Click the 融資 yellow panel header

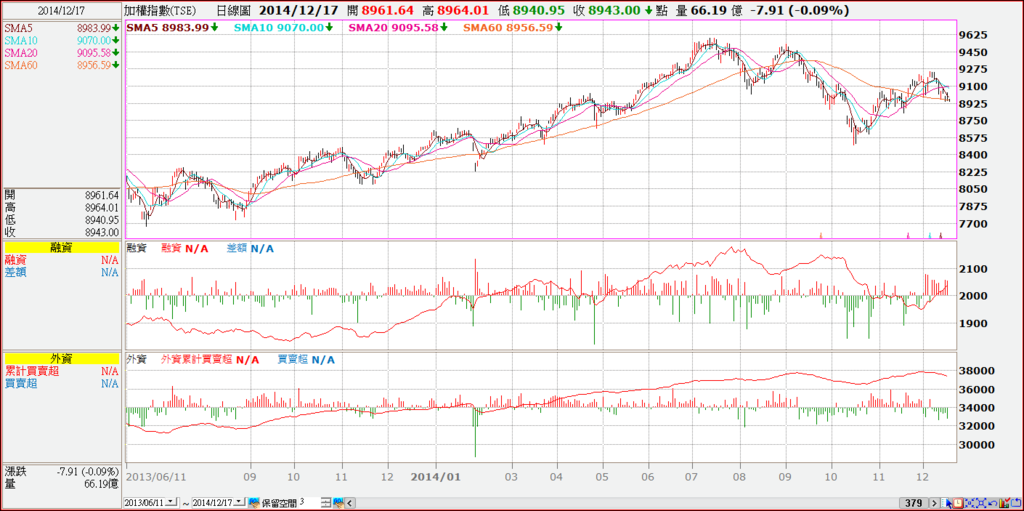(61, 248)
